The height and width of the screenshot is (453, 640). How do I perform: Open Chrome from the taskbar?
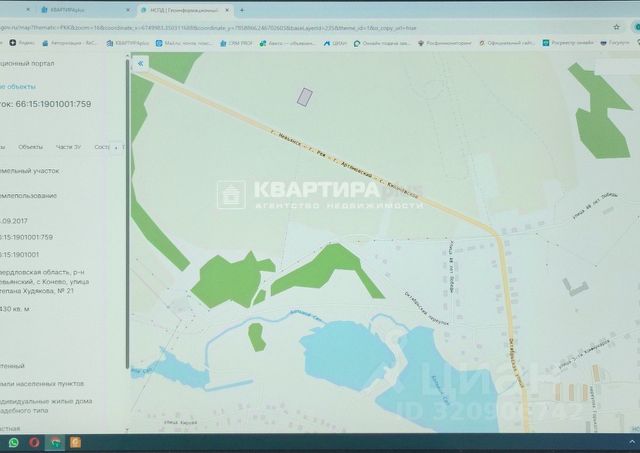[x=55, y=442]
